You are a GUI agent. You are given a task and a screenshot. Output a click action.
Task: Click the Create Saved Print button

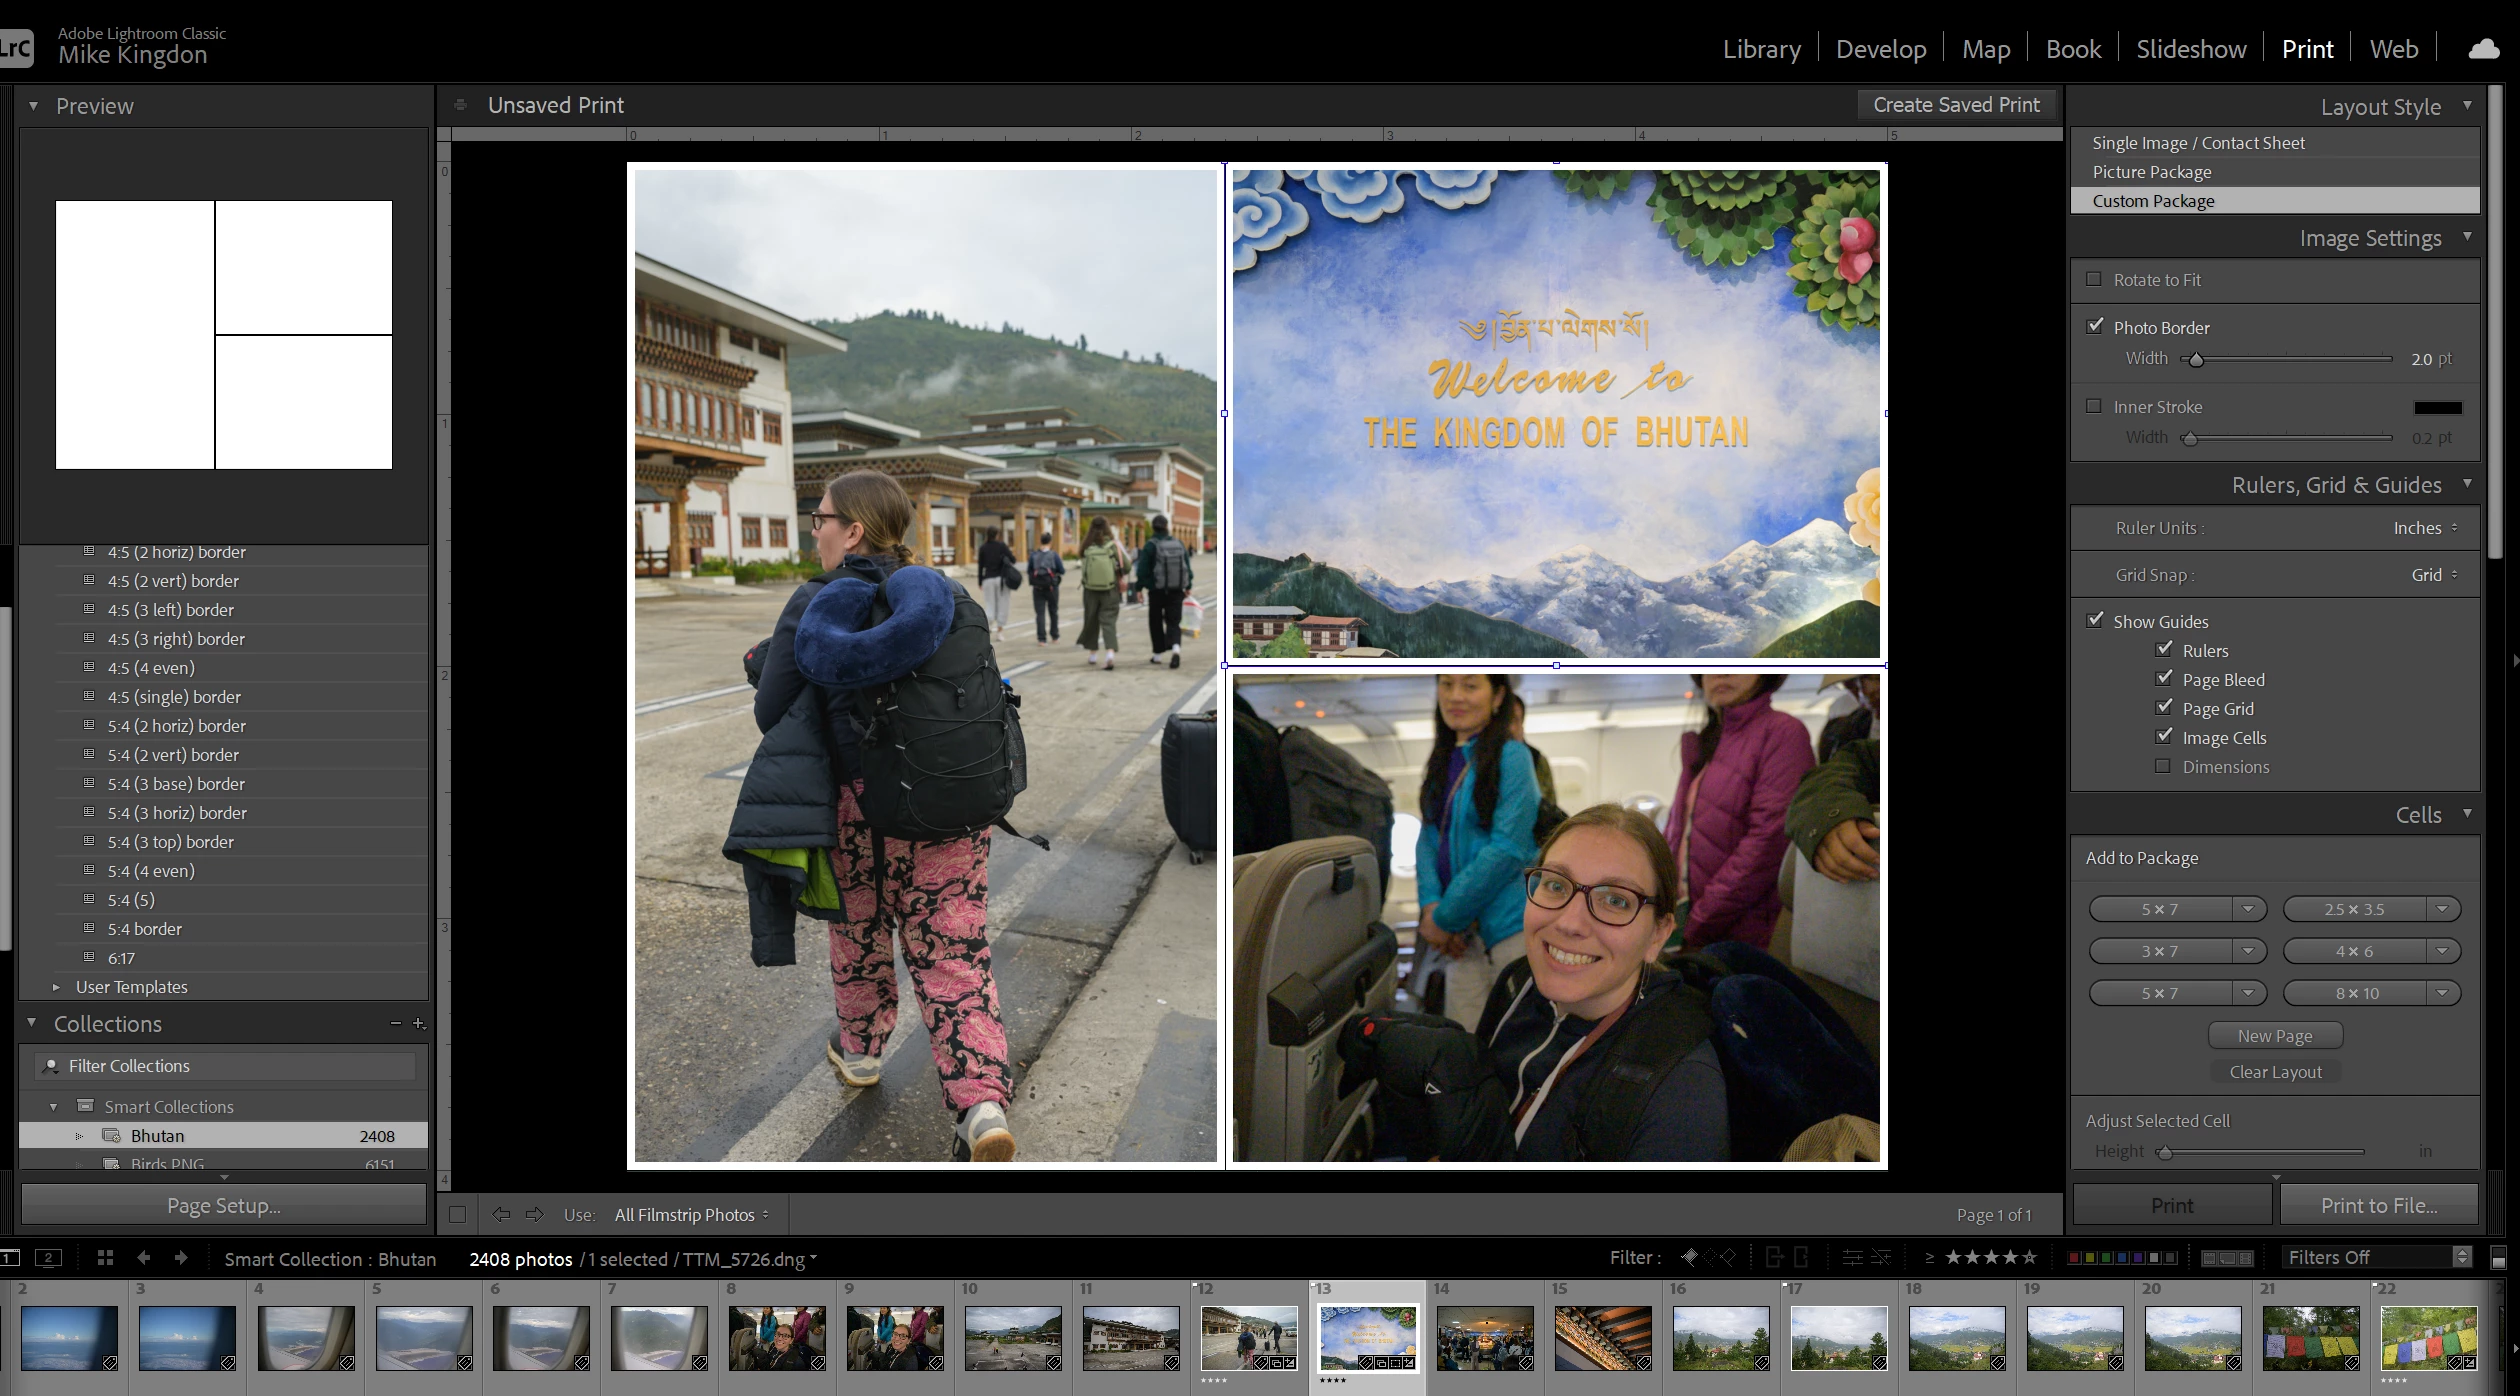click(x=1955, y=105)
